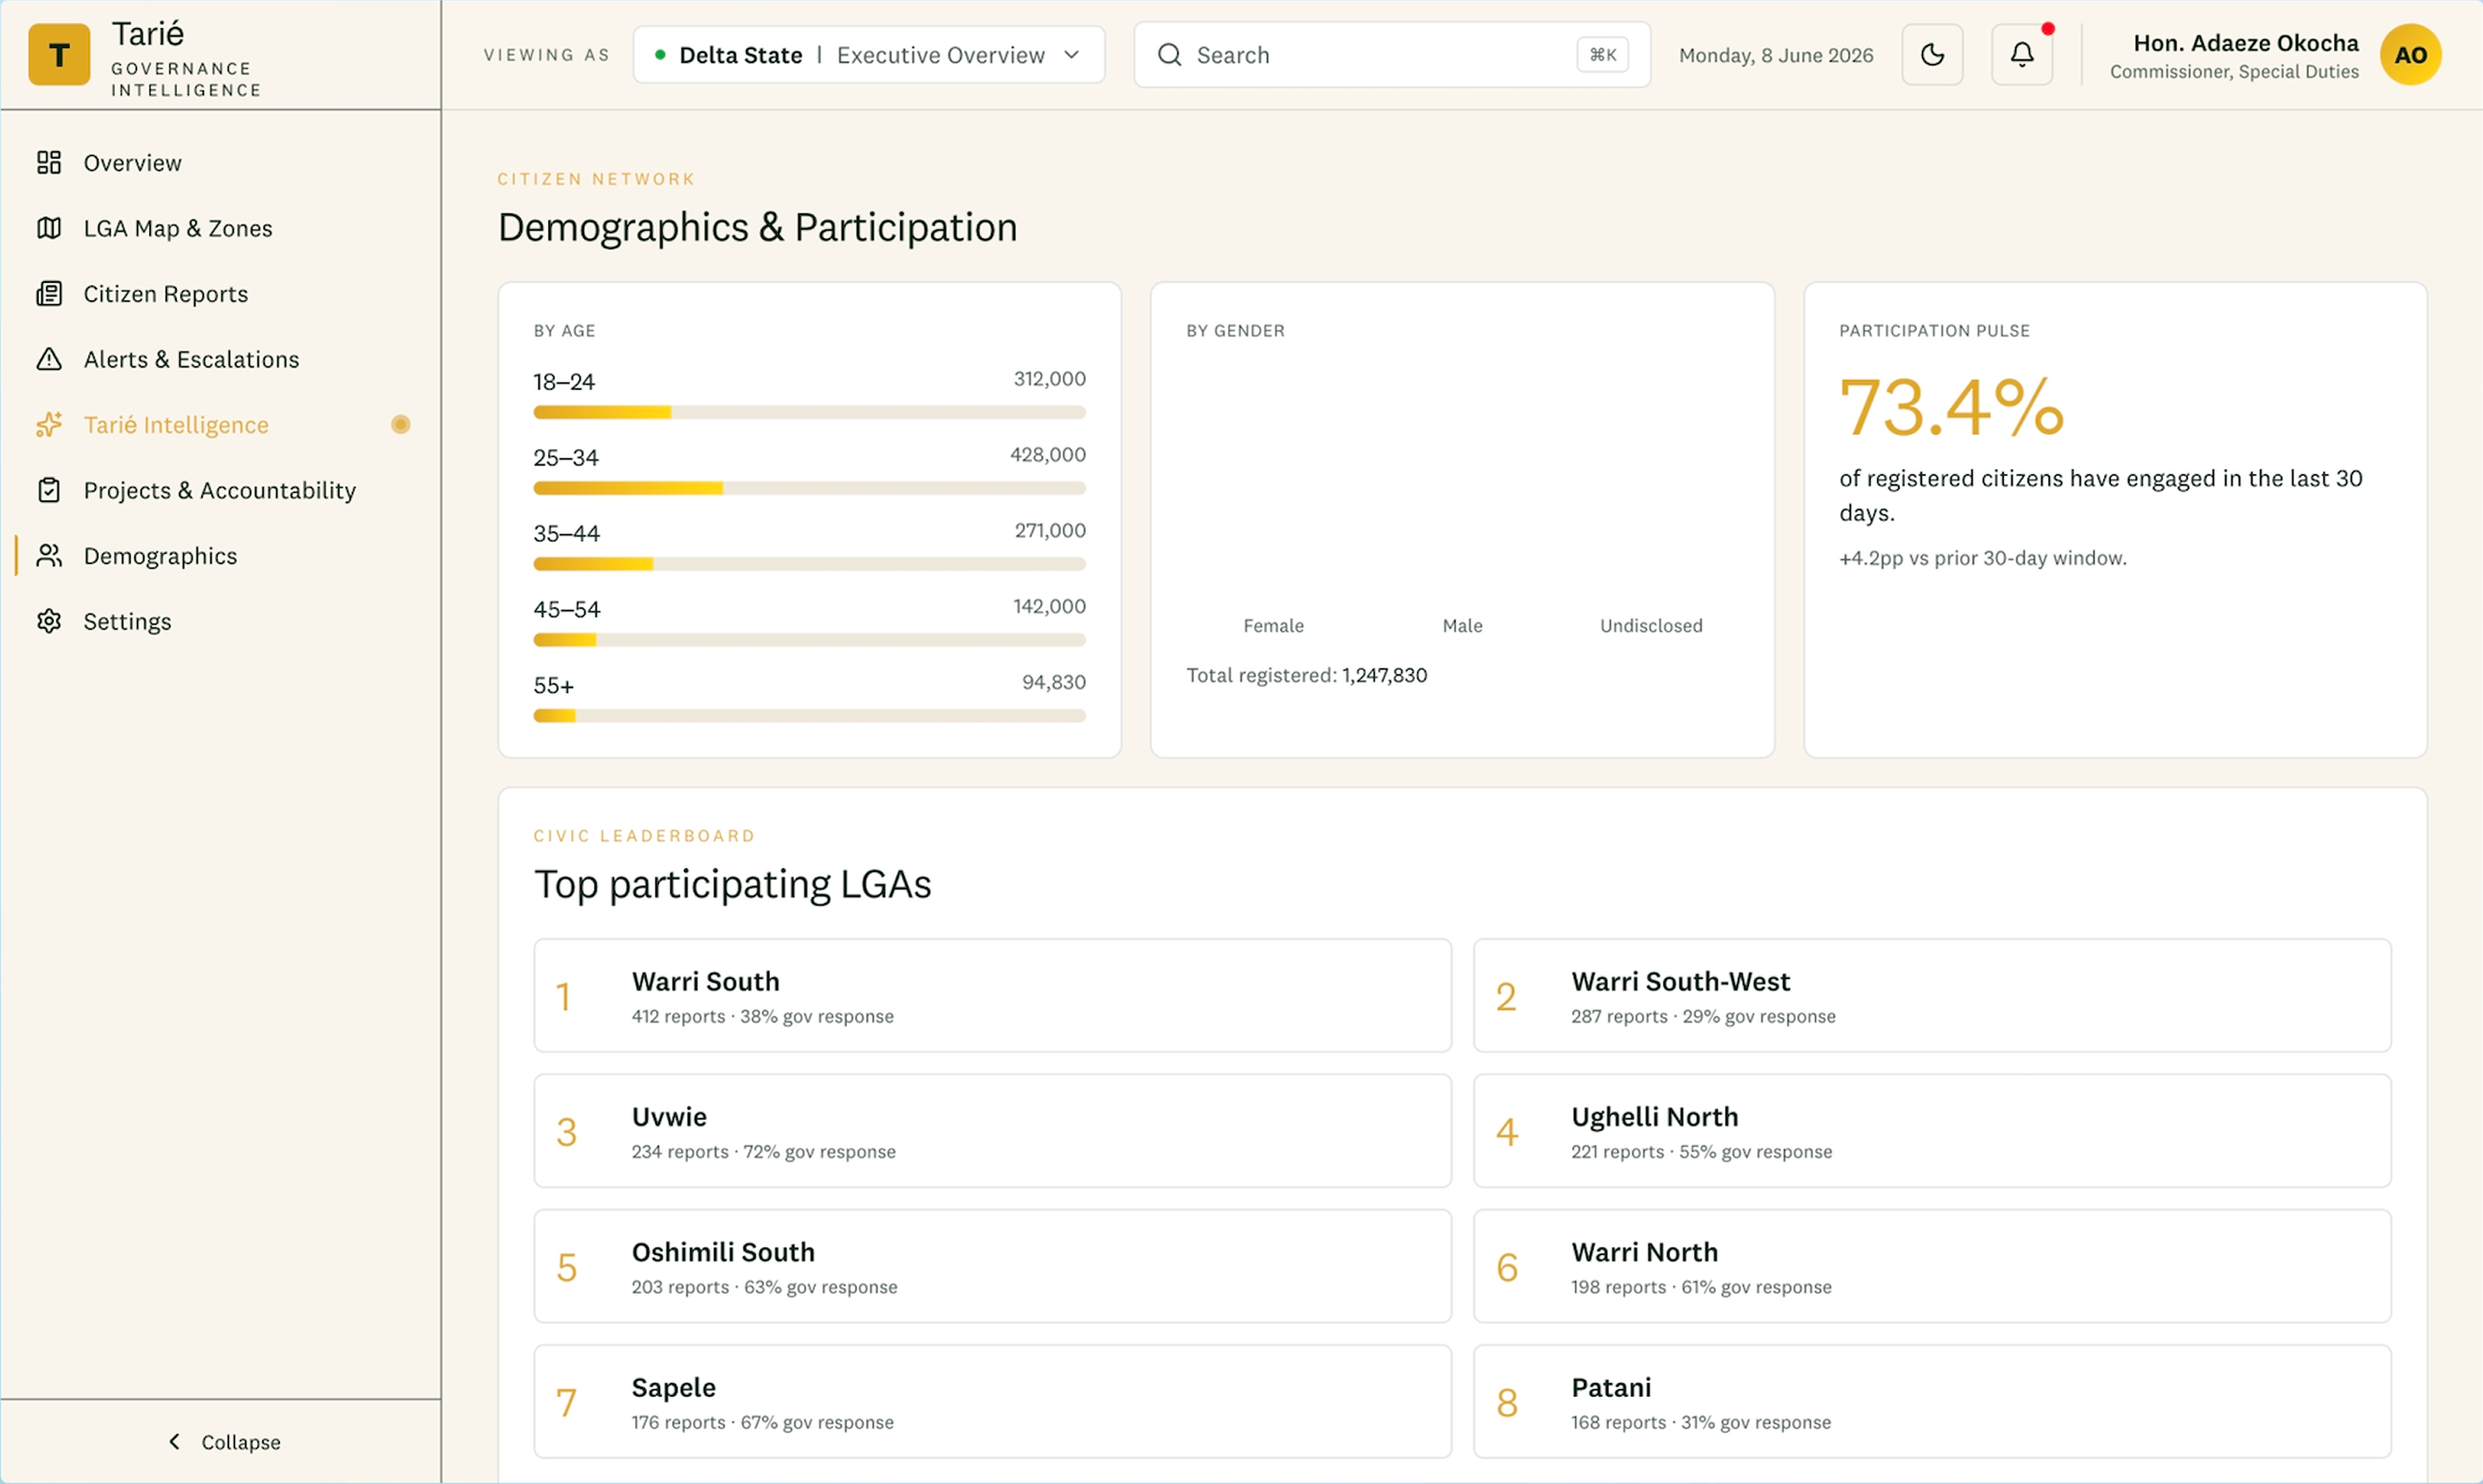This screenshot has width=2483, height=1484.
Task: Open Sapele leaderboard card
Action: coord(992,1401)
